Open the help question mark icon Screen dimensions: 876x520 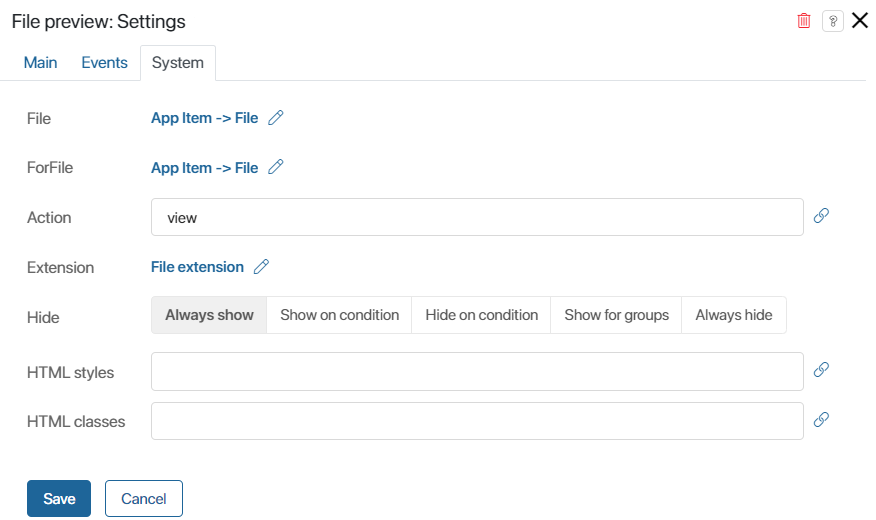click(832, 21)
